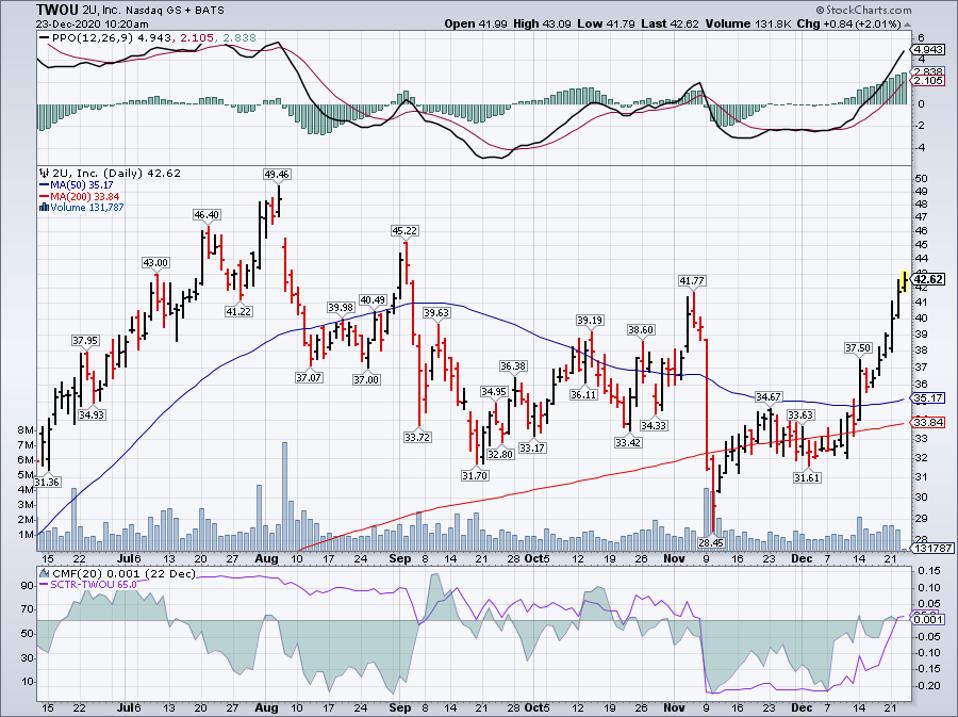
Task: Click the CMF(20) 0.001 (22 Dec) label
Action: pyautogui.click(x=123, y=573)
